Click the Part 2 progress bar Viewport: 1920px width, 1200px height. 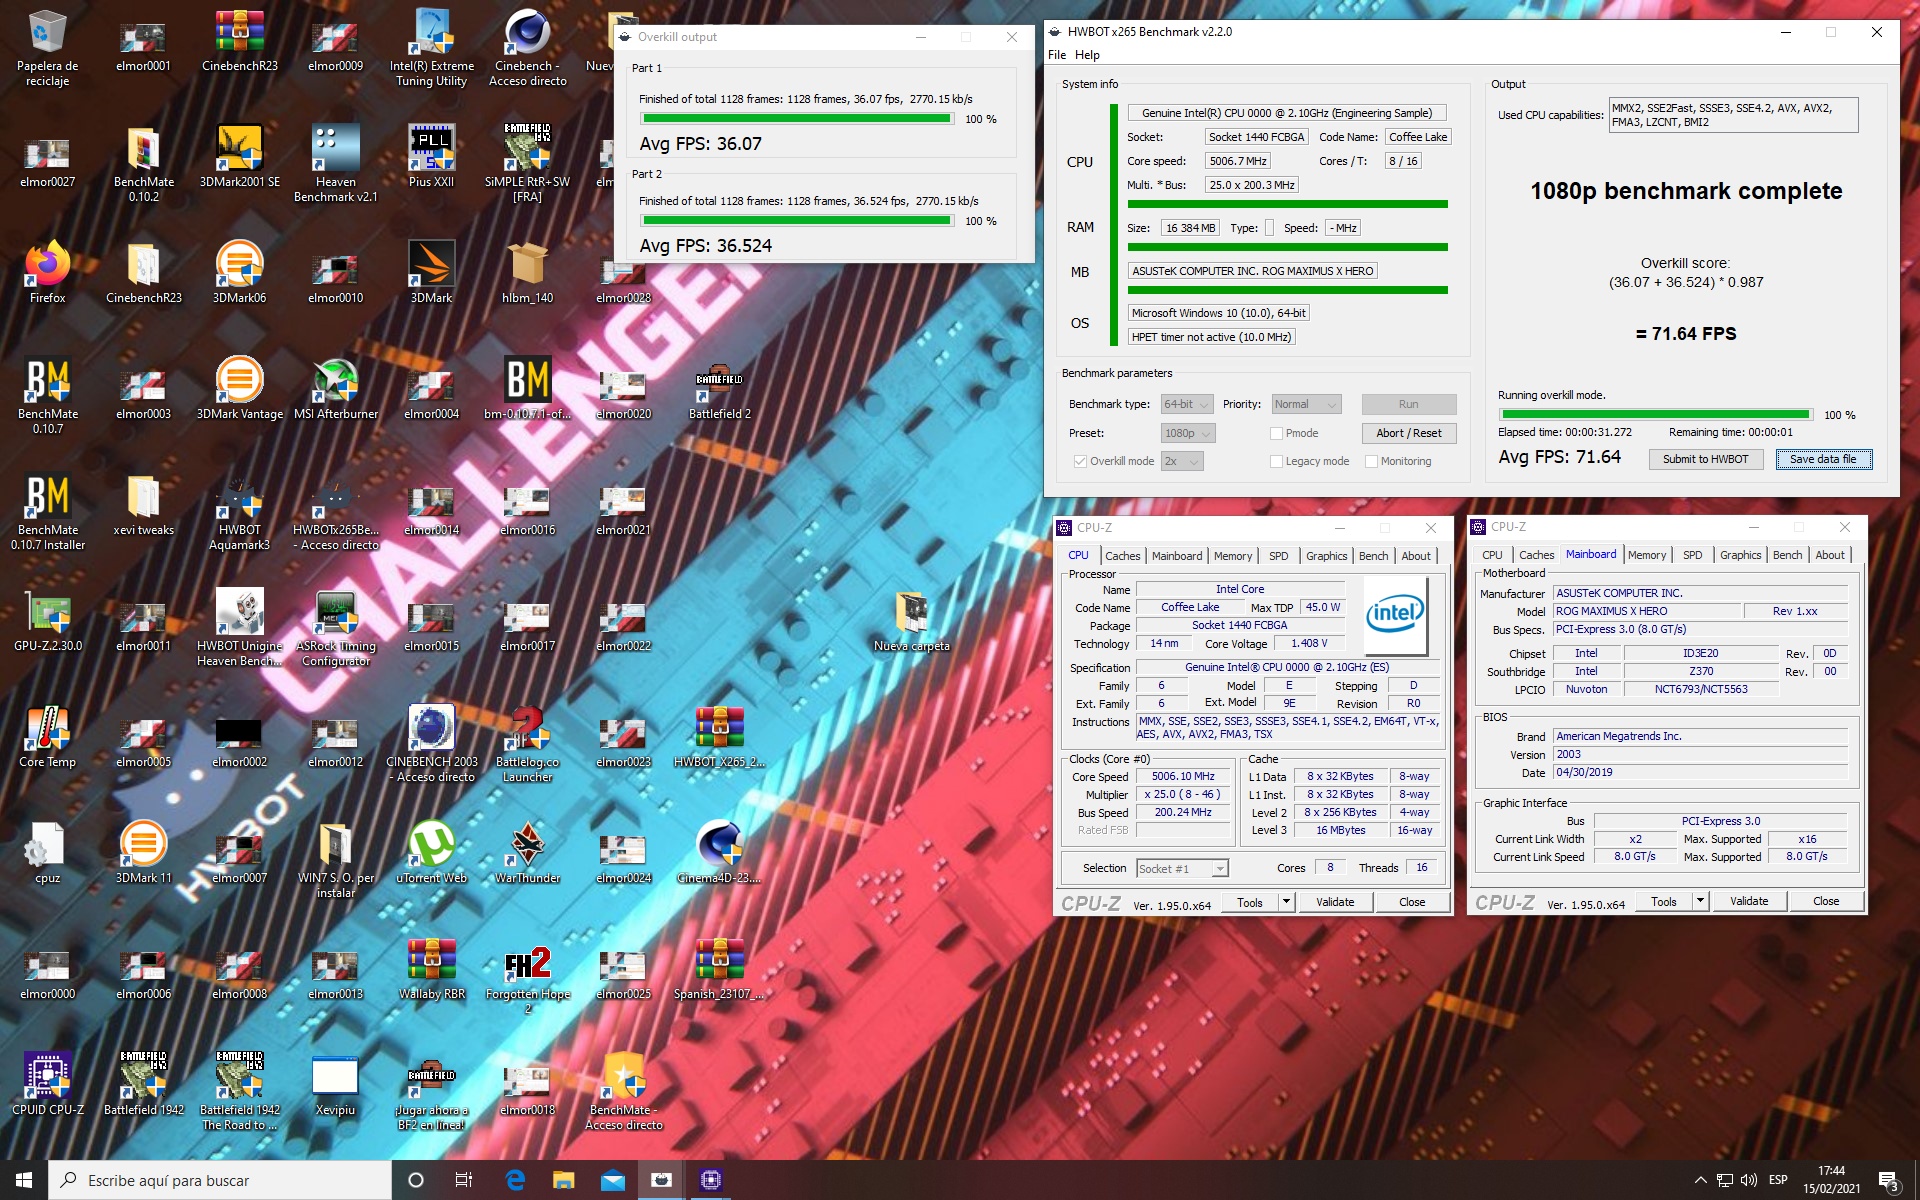pos(796,221)
